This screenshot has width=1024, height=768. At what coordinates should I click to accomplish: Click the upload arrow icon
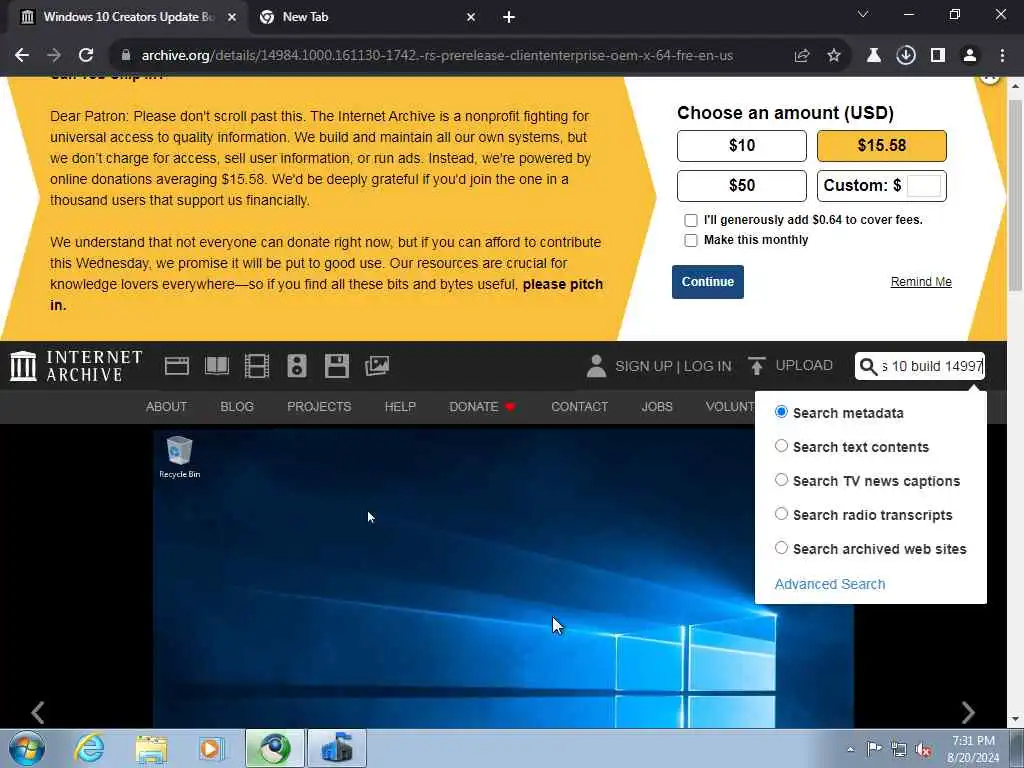click(757, 366)
